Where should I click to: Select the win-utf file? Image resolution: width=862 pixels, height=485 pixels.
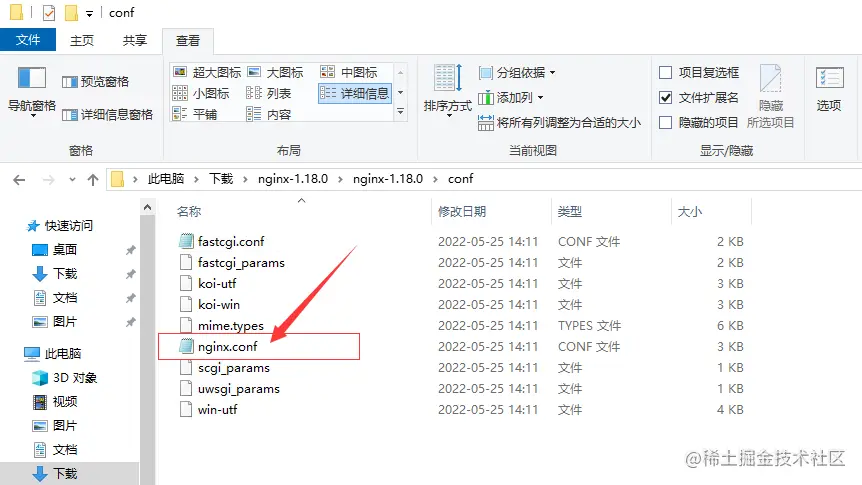(218, 410)
